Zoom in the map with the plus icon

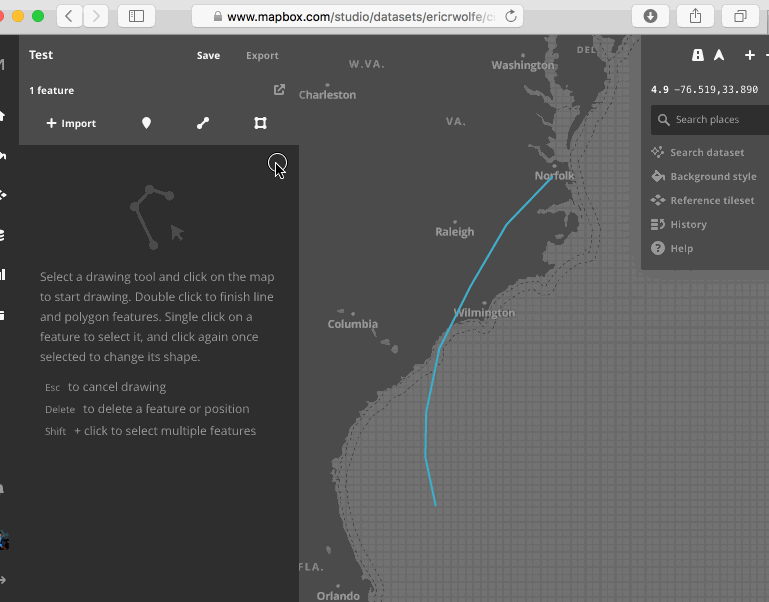(x=749, y=55)
